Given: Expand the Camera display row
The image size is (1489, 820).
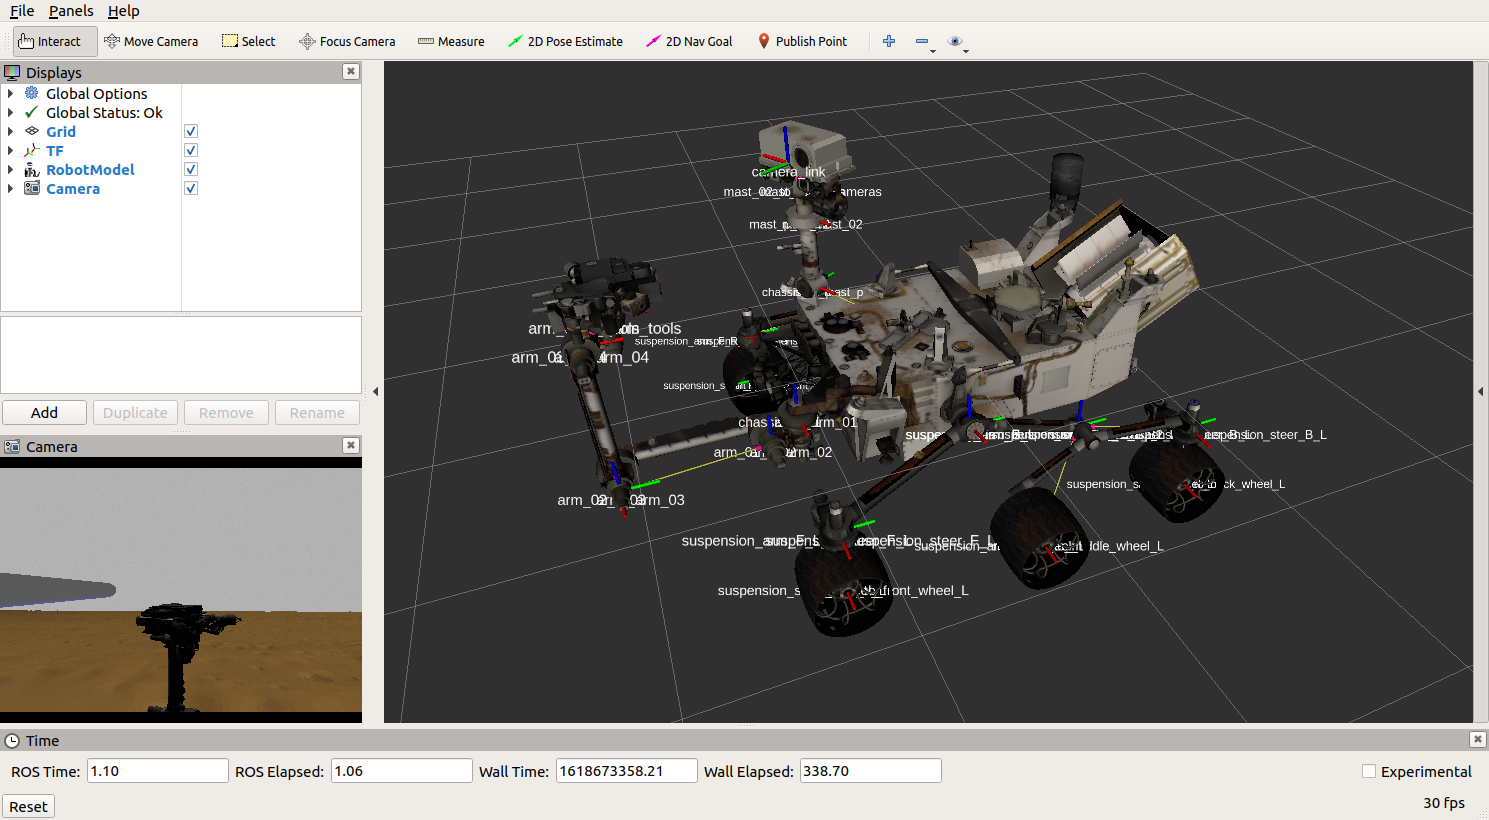Looking at the screenshot, I should [11, 188].
